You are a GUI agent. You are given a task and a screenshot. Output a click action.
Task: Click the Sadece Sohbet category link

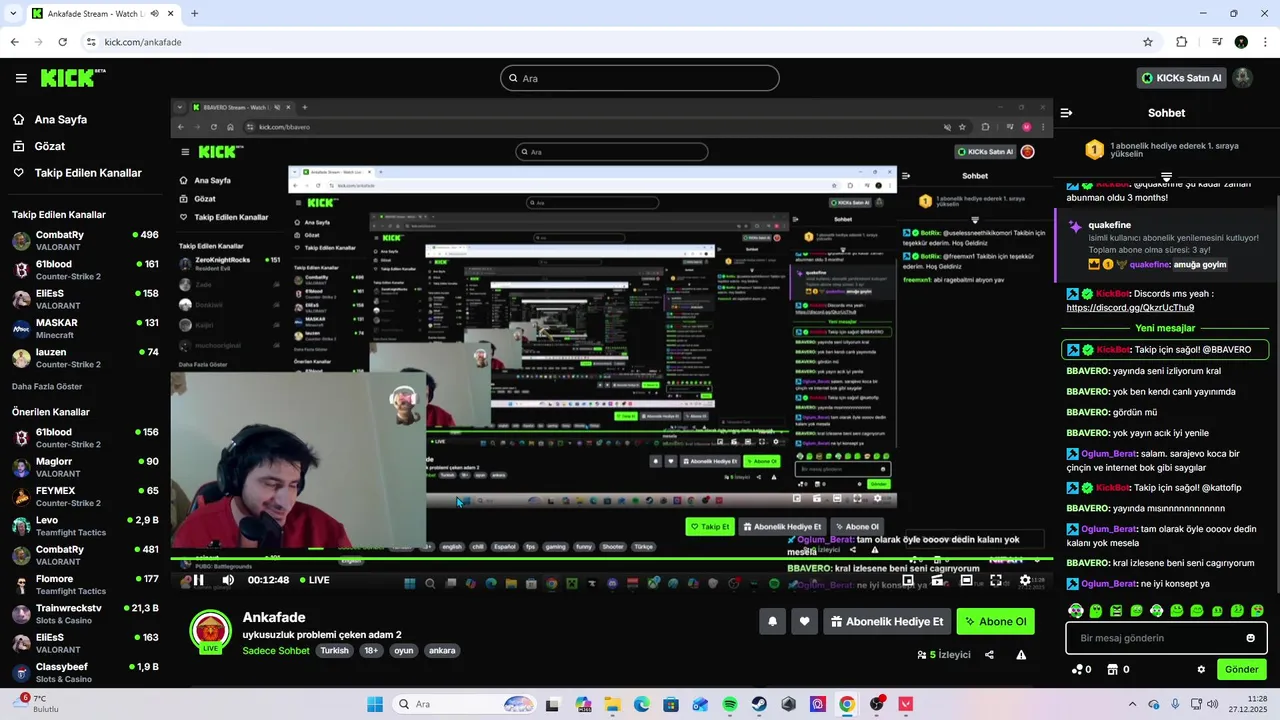point(276,650)
